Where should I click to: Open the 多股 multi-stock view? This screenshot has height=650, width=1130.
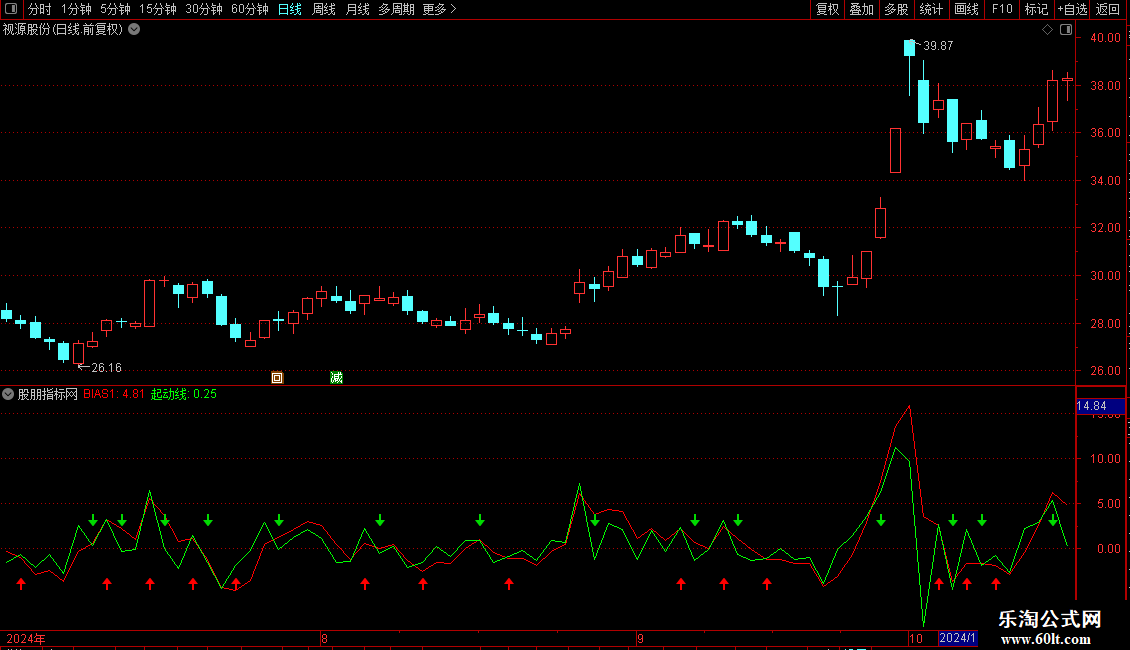(x=896, y=9)
